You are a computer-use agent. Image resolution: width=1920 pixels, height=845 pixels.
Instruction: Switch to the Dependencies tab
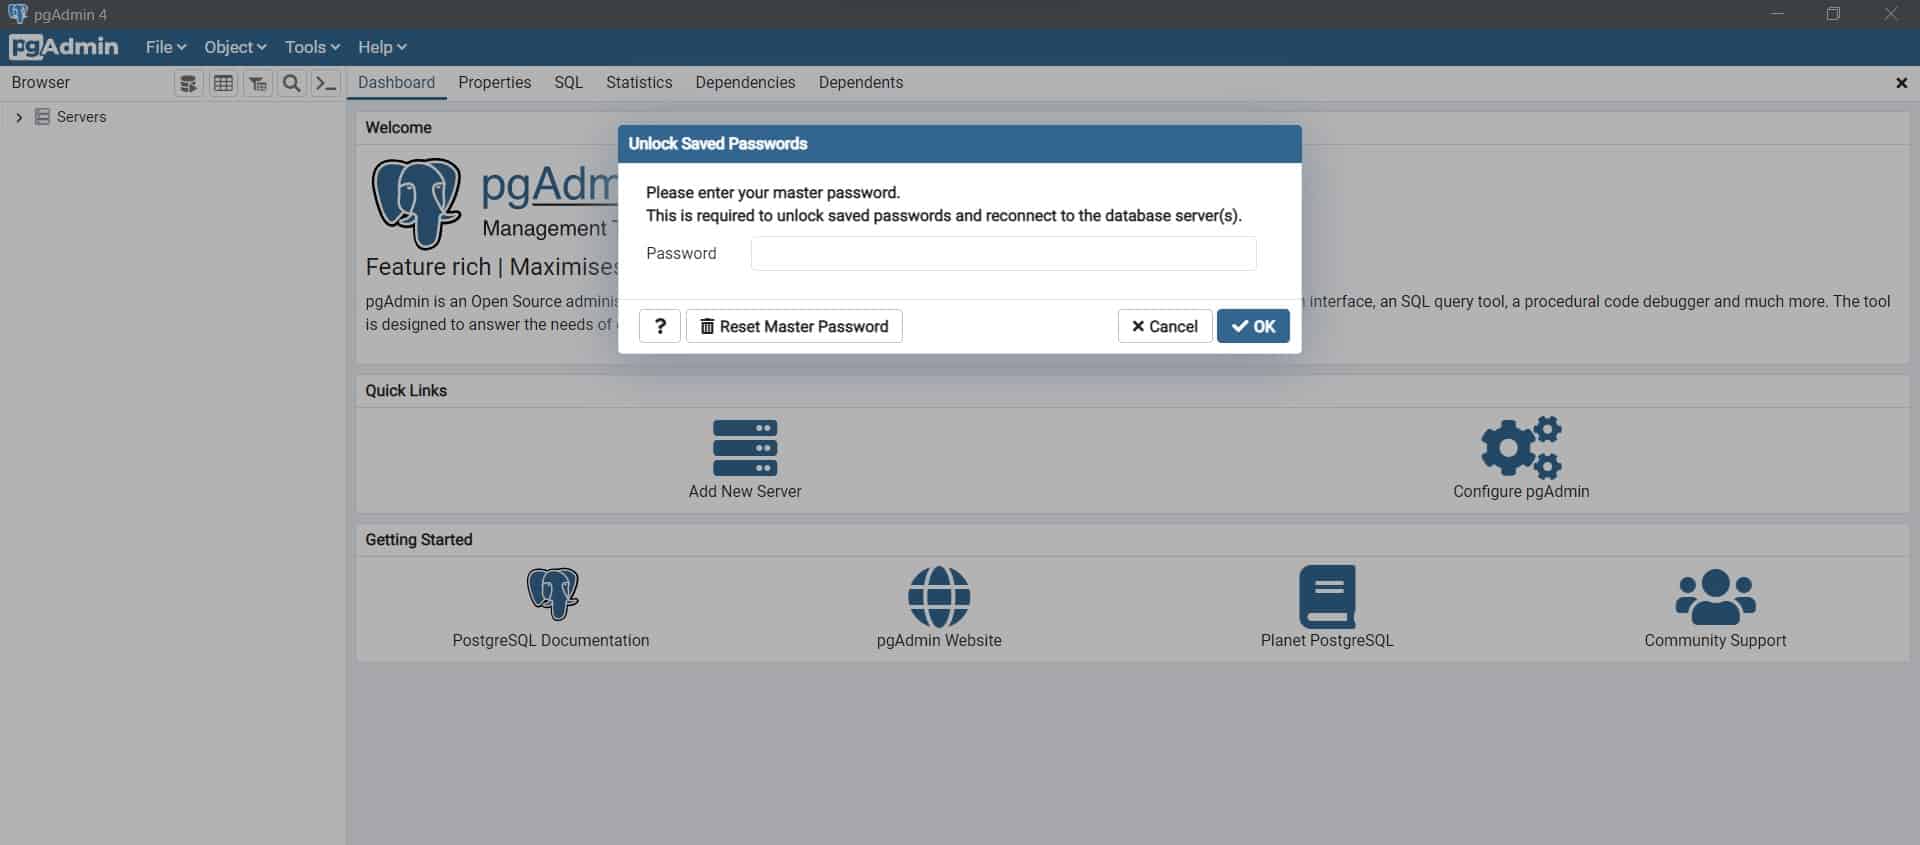click(745, 83)
